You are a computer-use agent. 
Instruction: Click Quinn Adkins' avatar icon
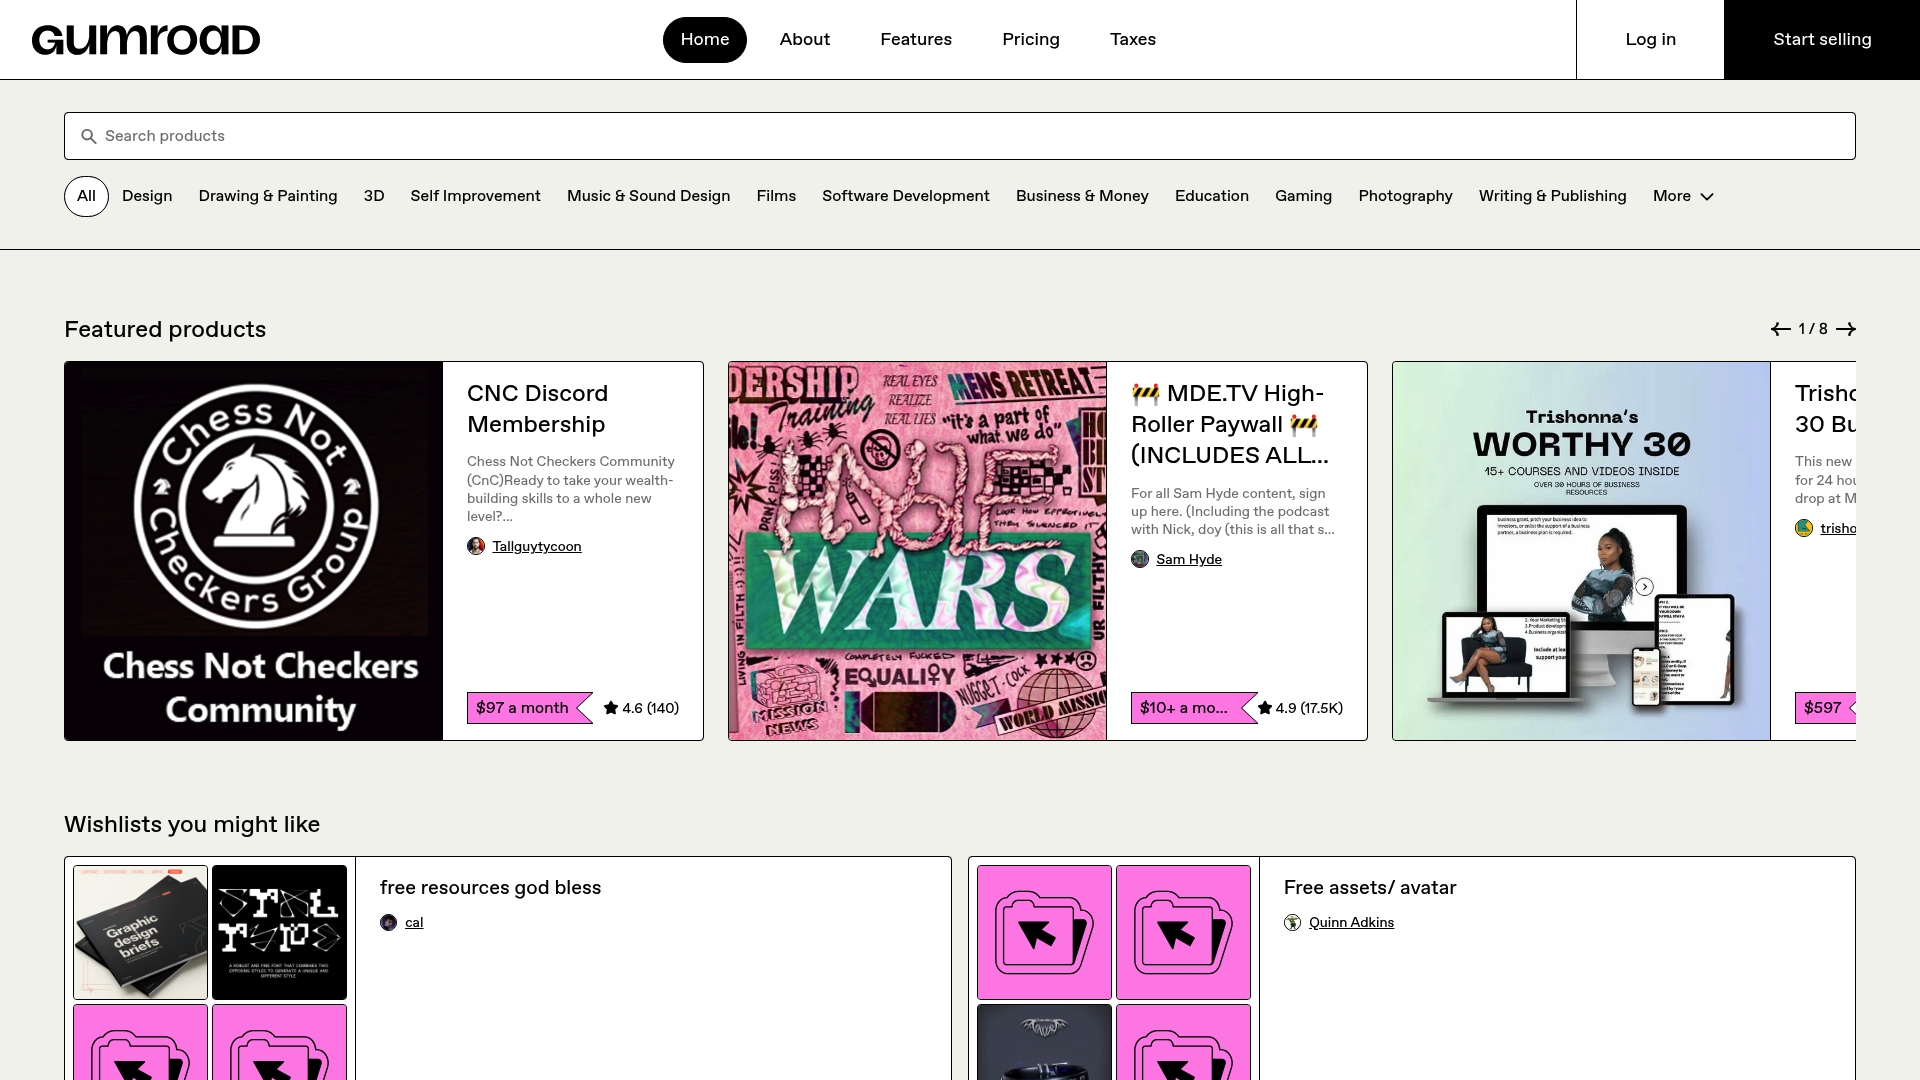(x=1292, y=922)
